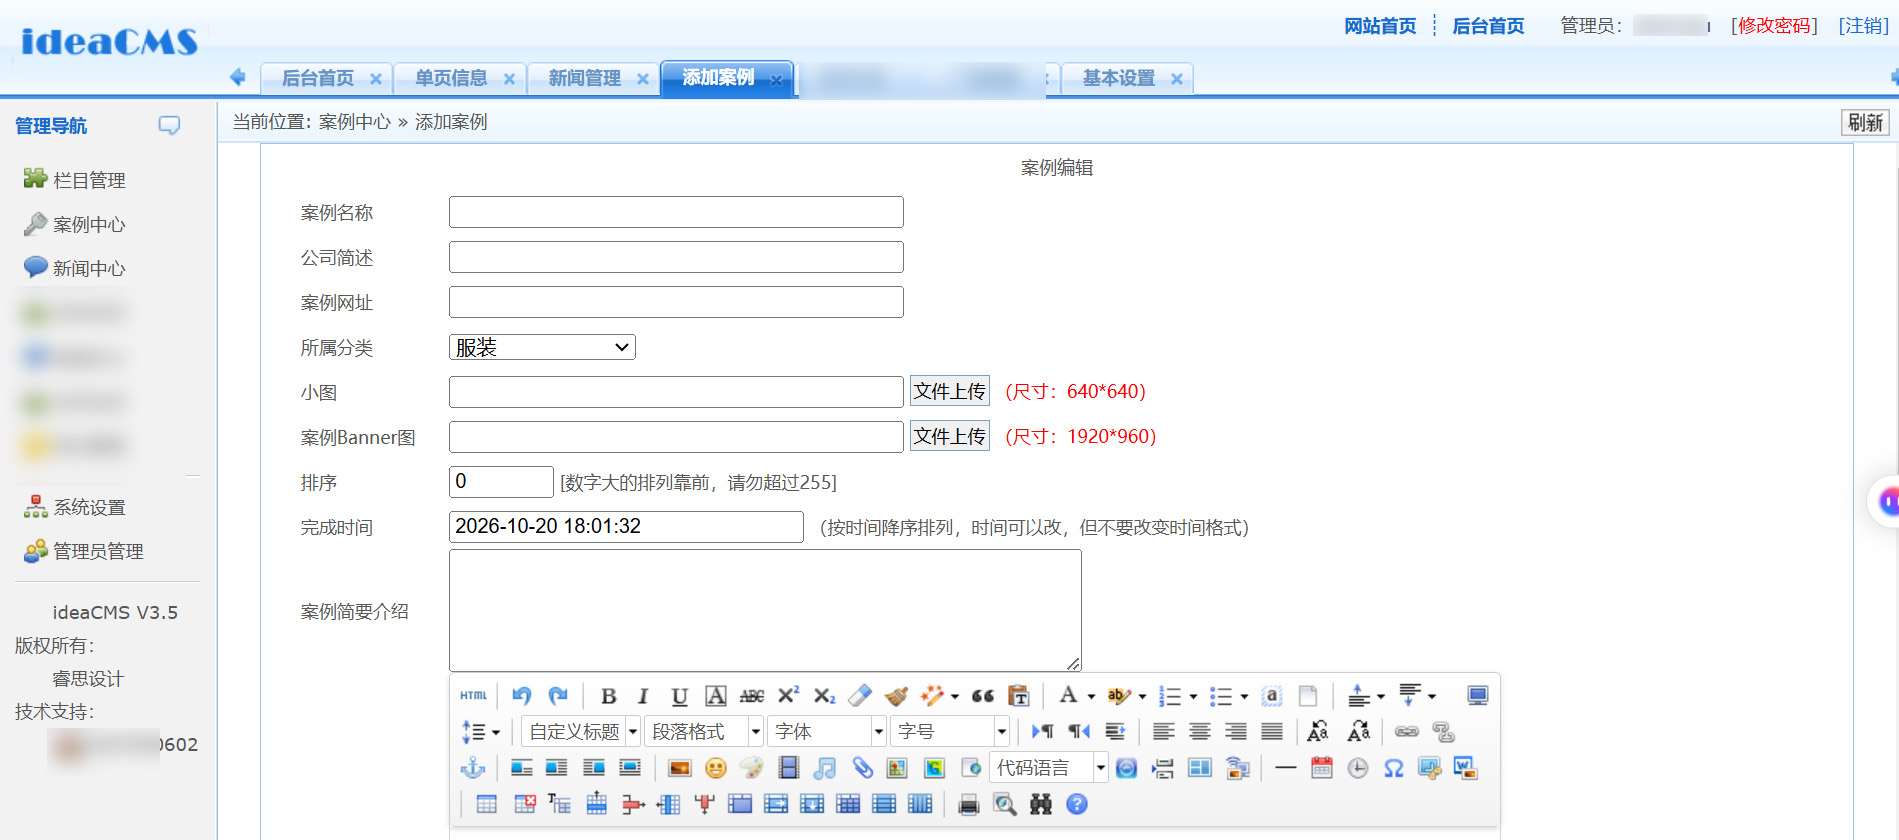Viewport: 1899px width, 840px height.
Task: Switch to the 基本设置 tab
Action: pyautogui.click(x=1119, y=78)
